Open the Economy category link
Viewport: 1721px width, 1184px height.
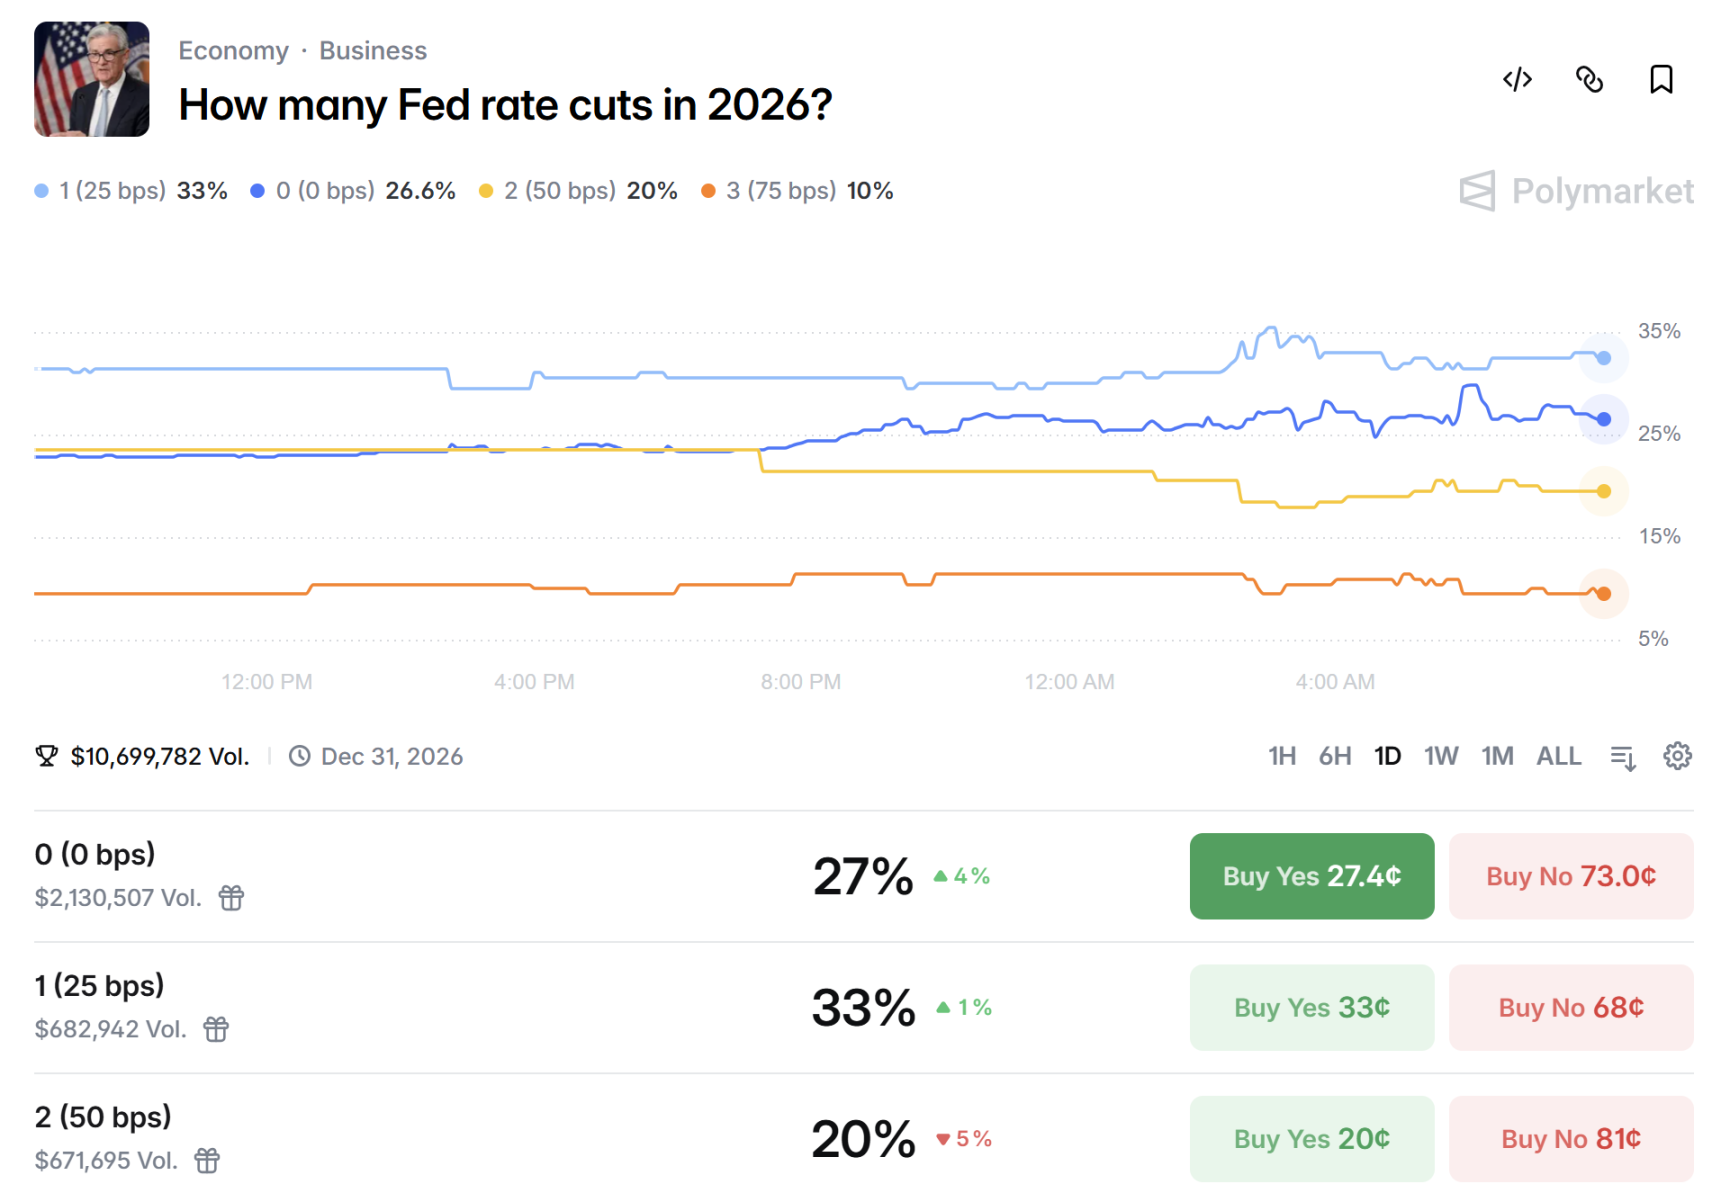(x=233, y=51)
